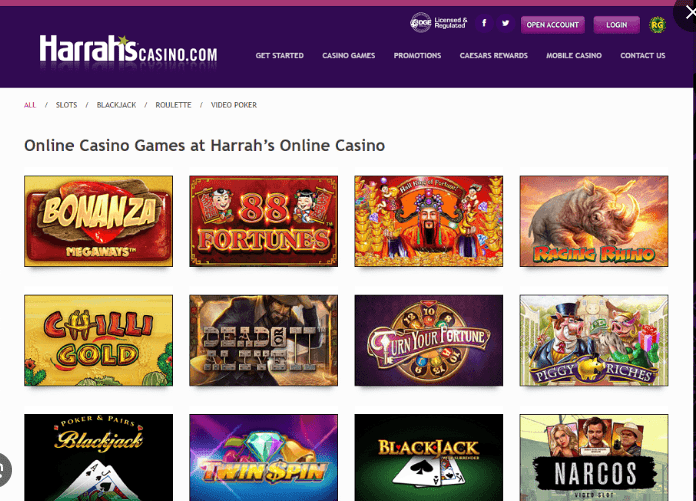The image size is (696, 501).
Task: Click the LOGIN button
Action: (617, 25)
